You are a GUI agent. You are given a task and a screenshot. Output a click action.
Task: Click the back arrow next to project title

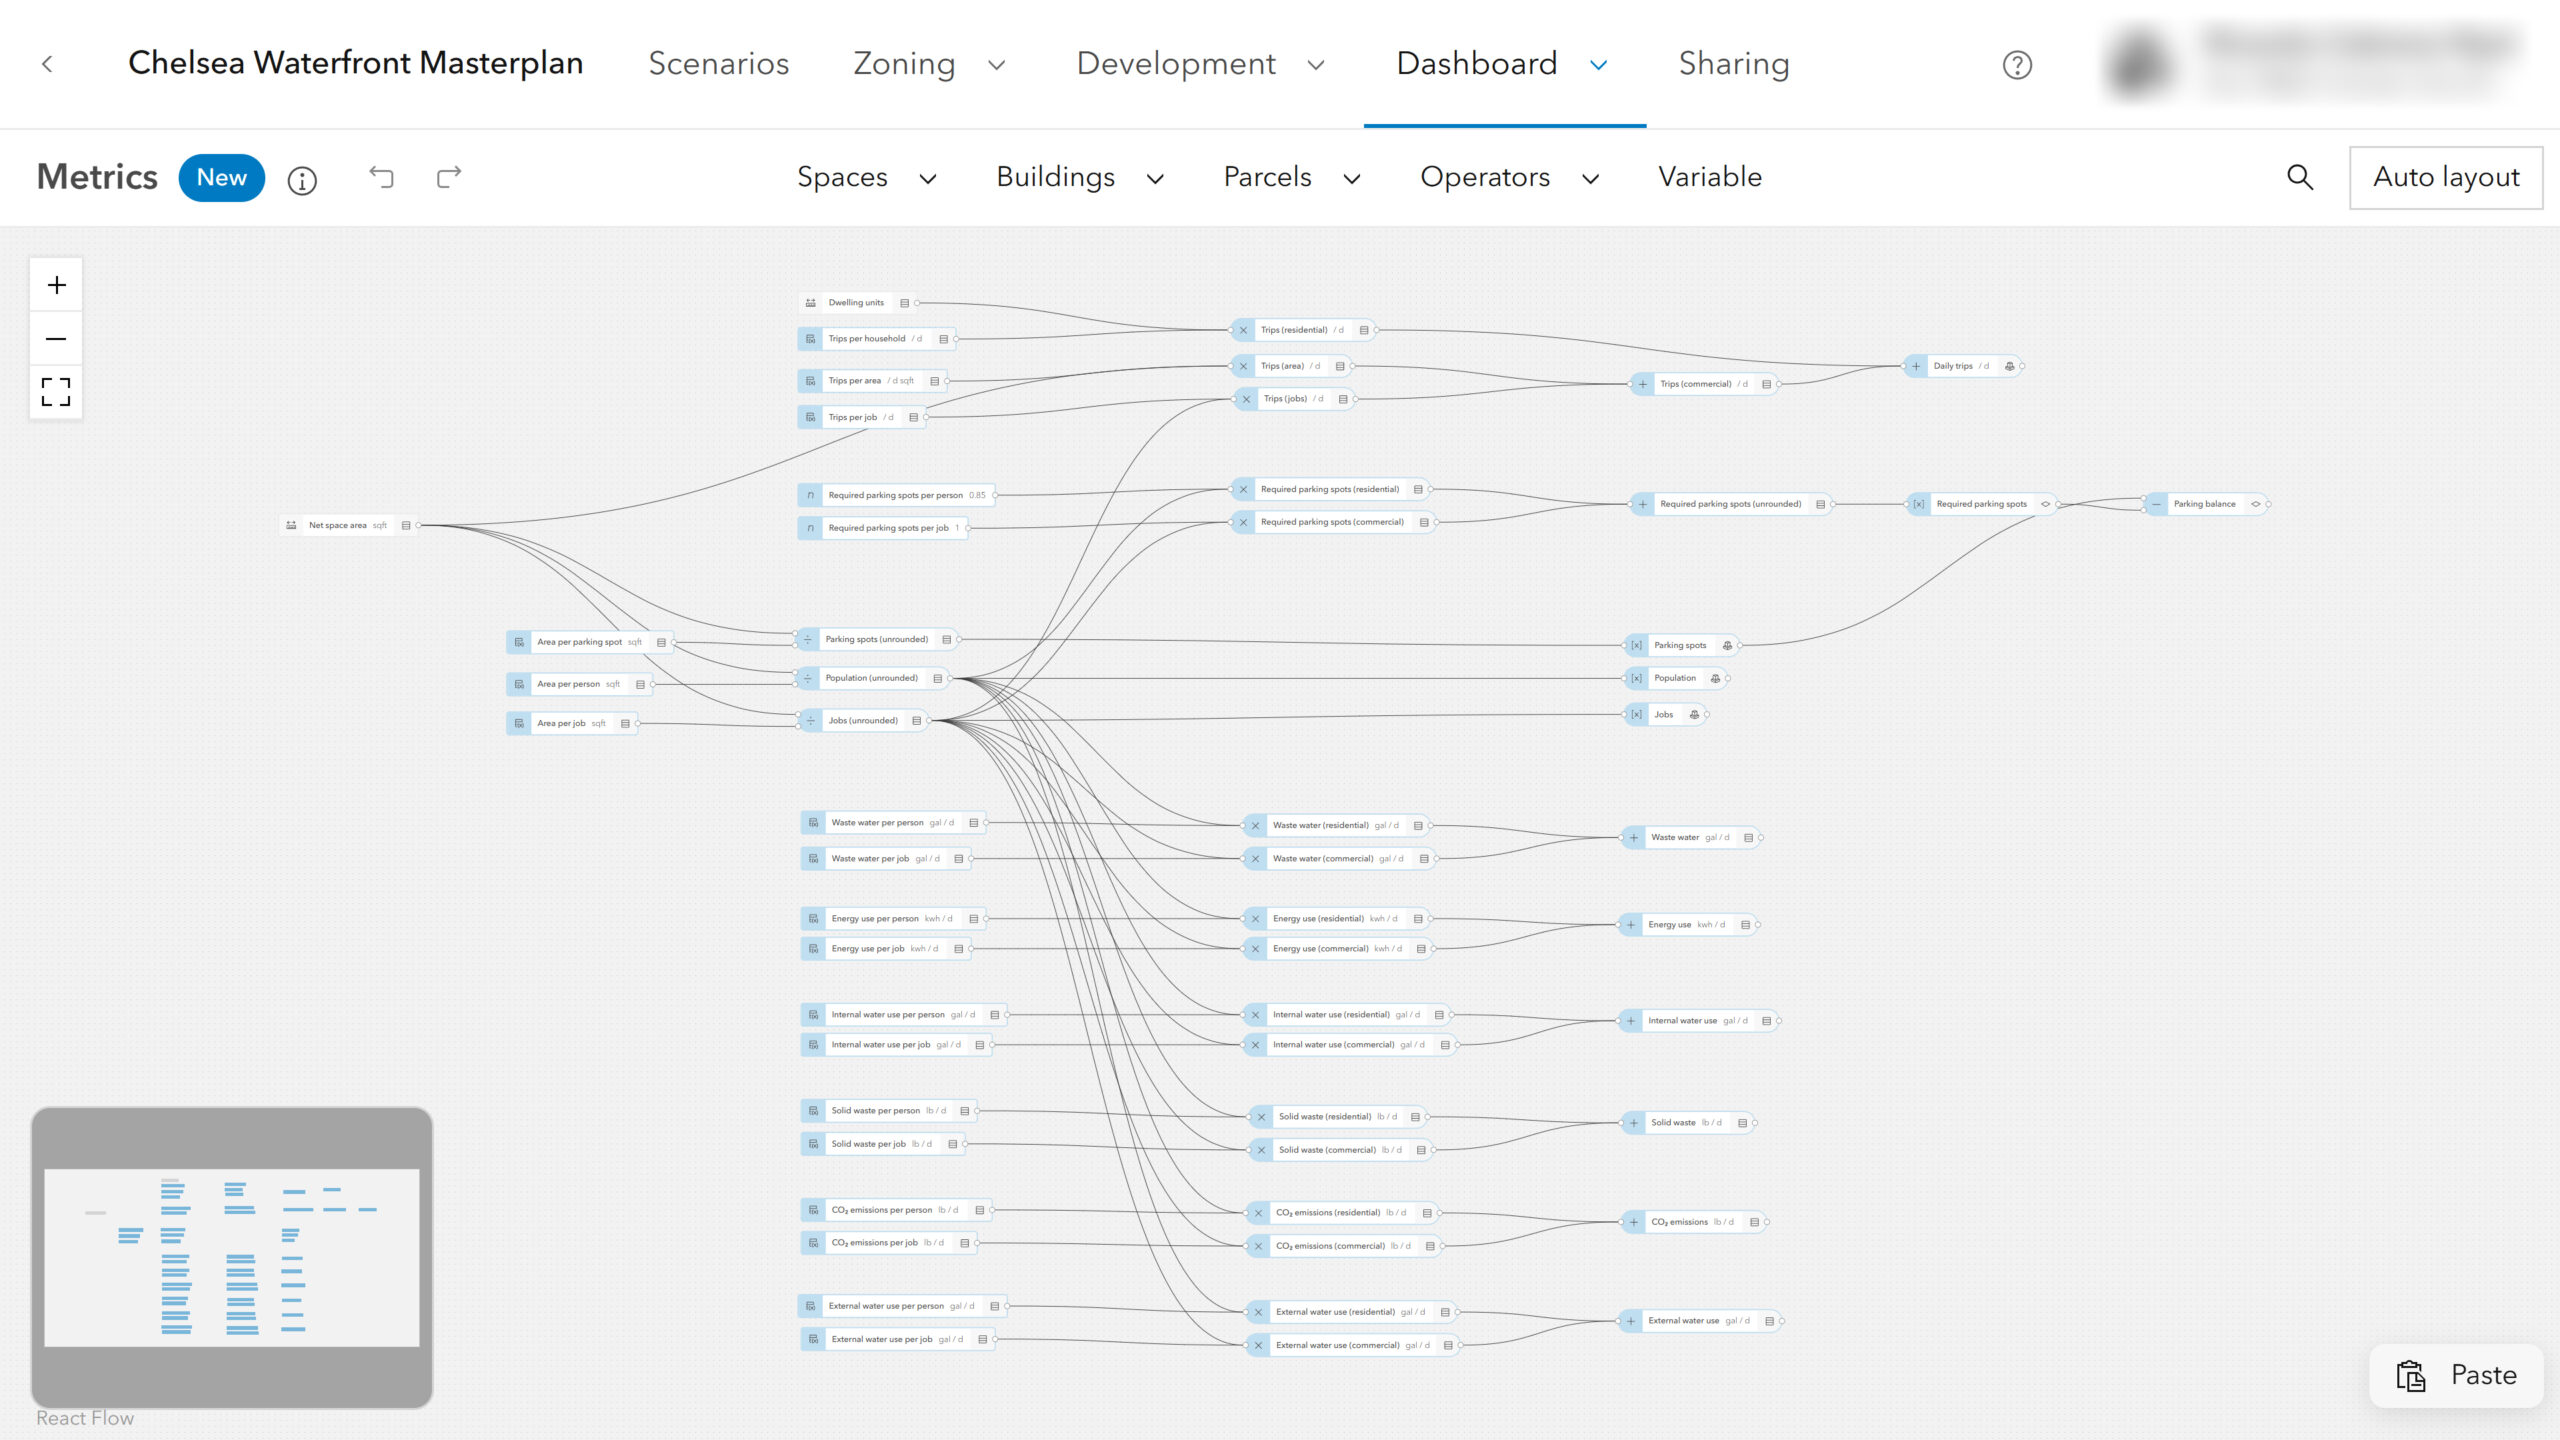47,64
